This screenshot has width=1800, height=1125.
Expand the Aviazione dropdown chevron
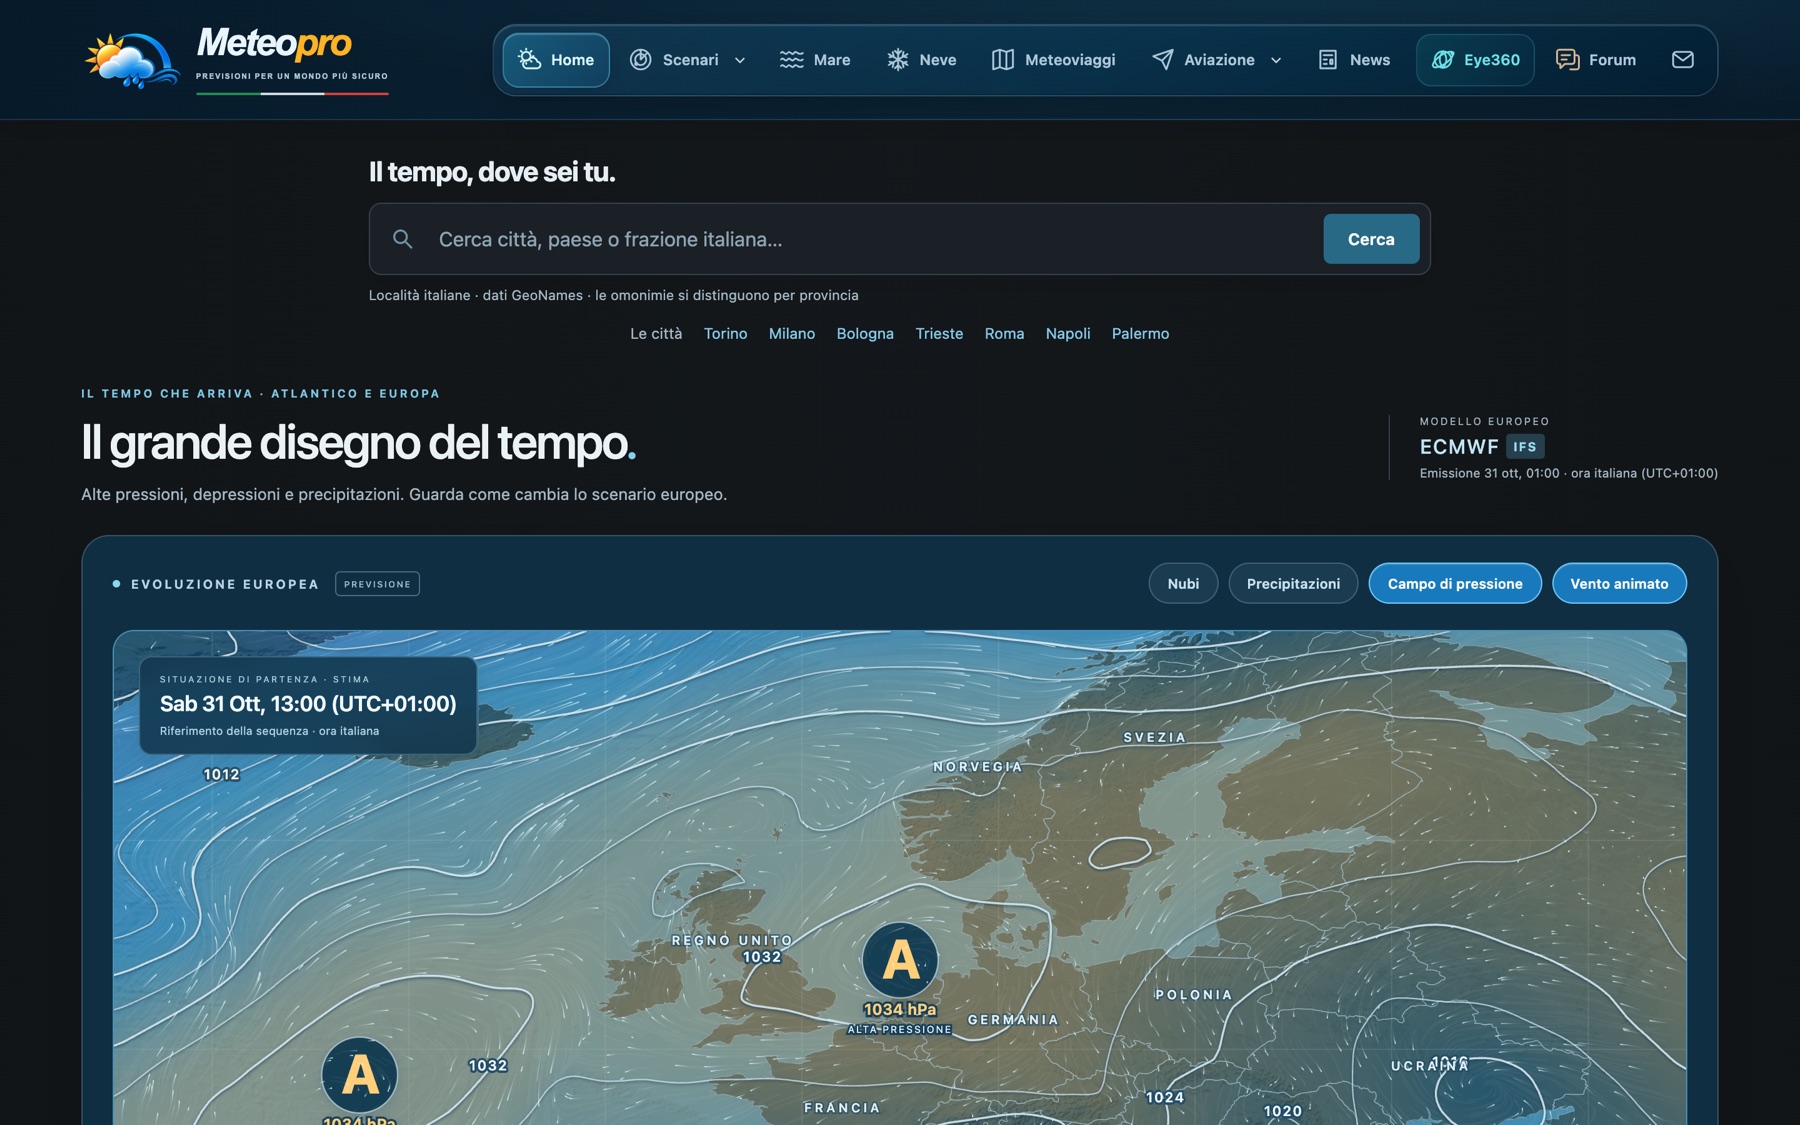point(1276,60)
